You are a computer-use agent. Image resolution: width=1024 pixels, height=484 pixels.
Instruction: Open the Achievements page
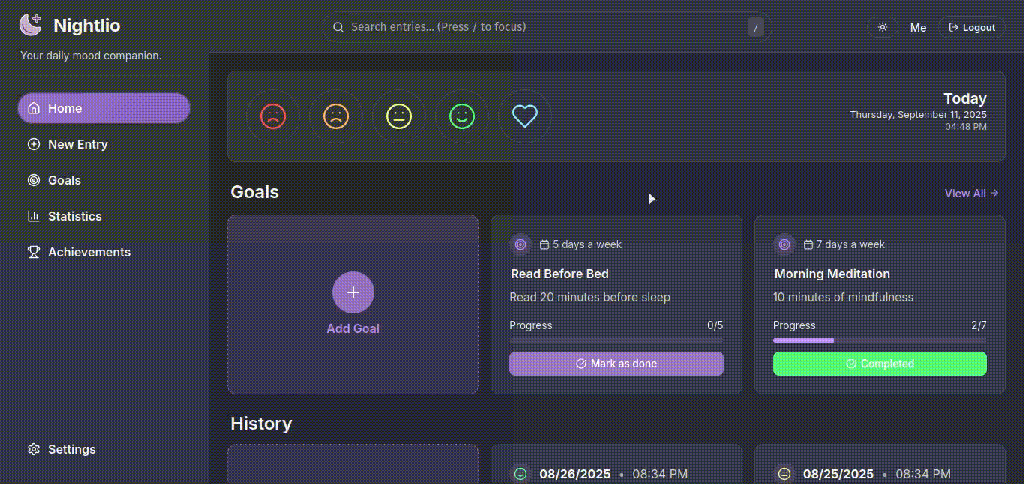pyautogui.click(x=88, y=252)
